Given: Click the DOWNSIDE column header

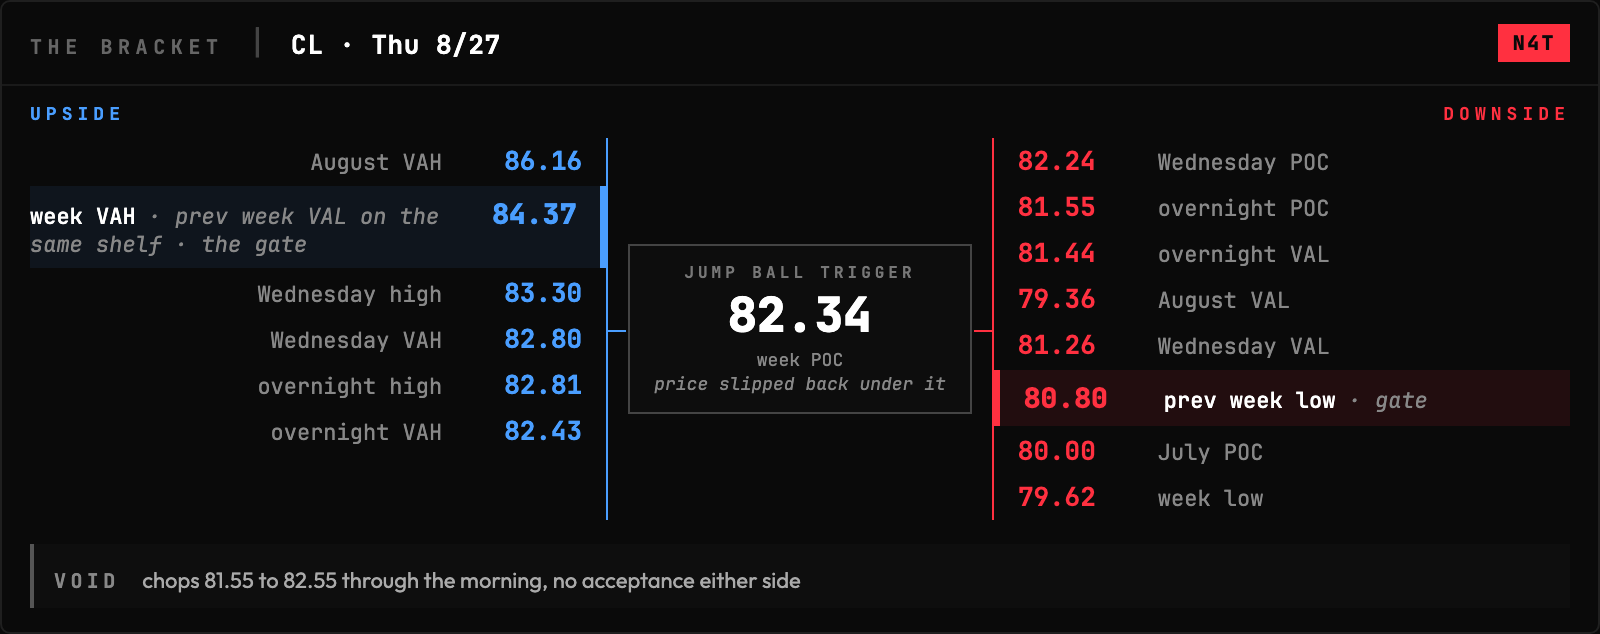Looking at the screenshot, I should (x=1505, y=114).
